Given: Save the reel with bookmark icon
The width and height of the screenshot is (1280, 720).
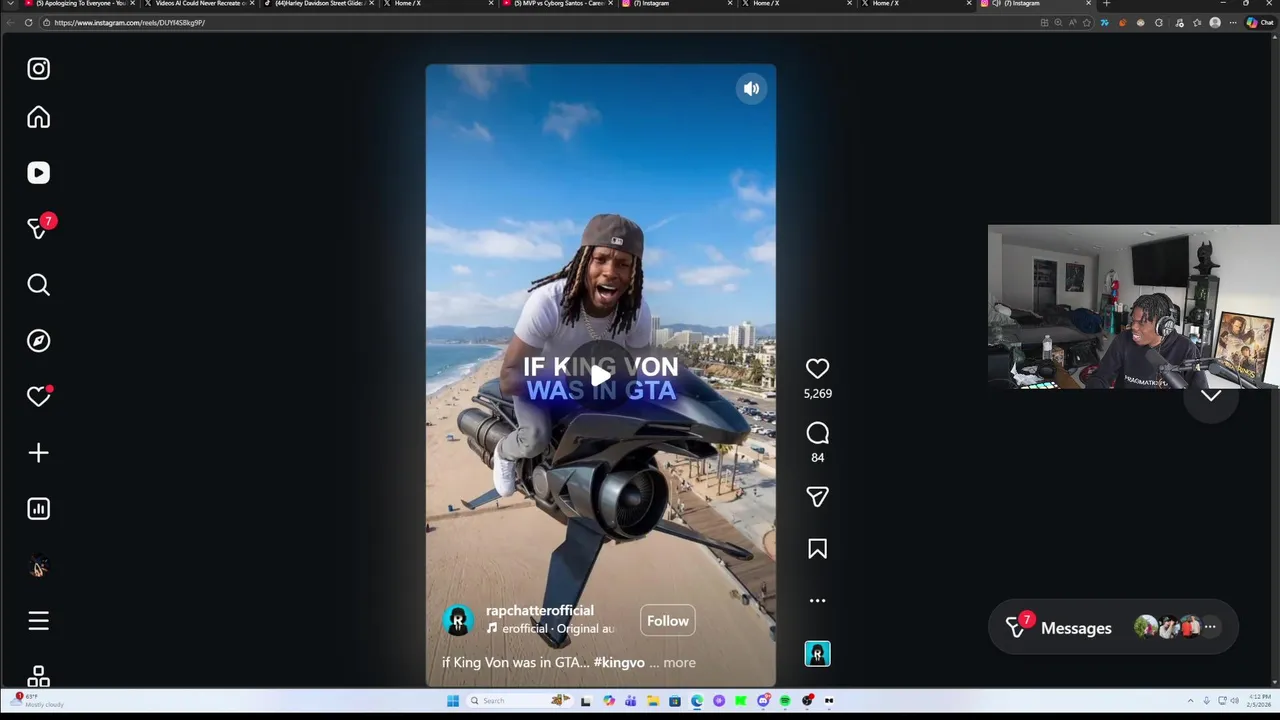Looking at the screenshot, I should (x=817, y=549).
